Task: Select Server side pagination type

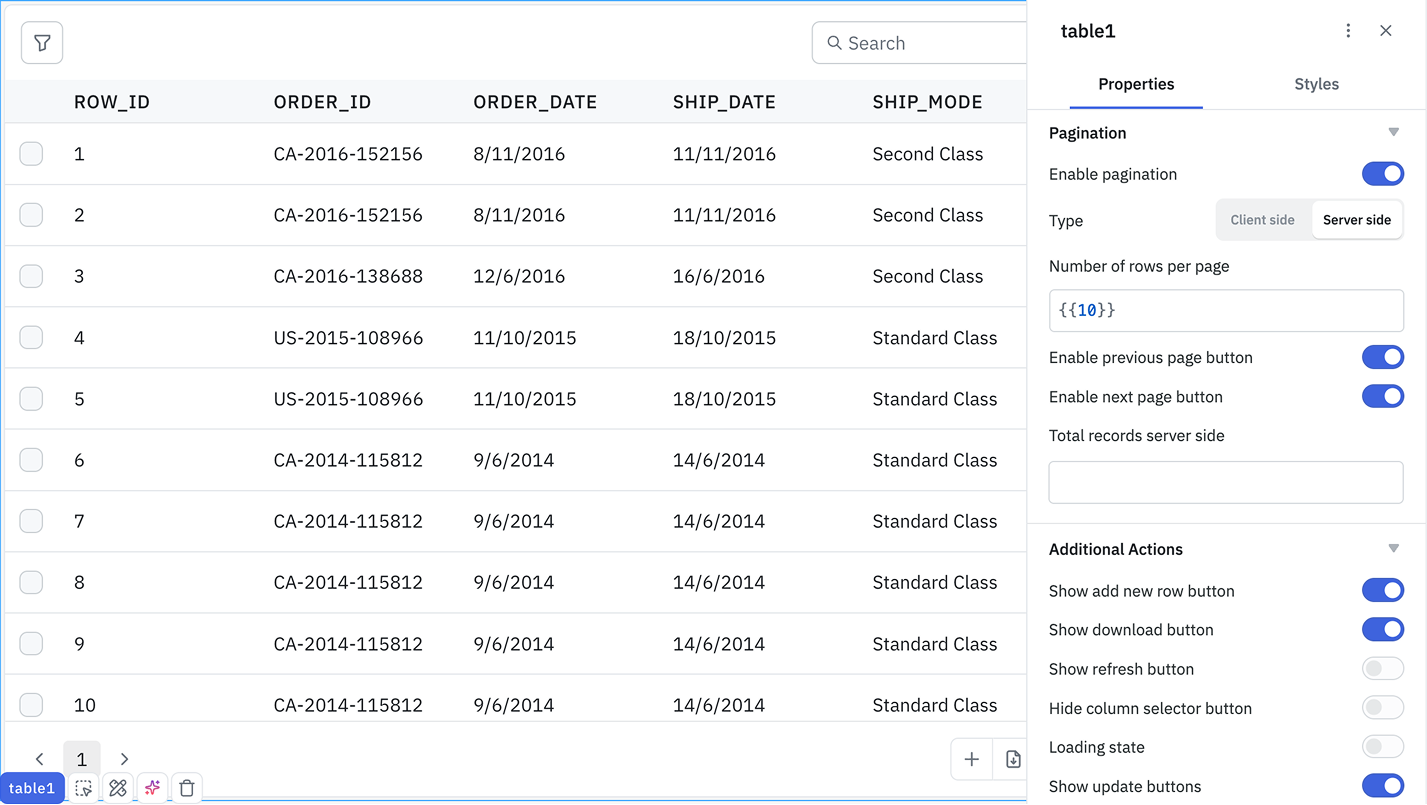Action: pyautogui.click(x=1357, y=220)
